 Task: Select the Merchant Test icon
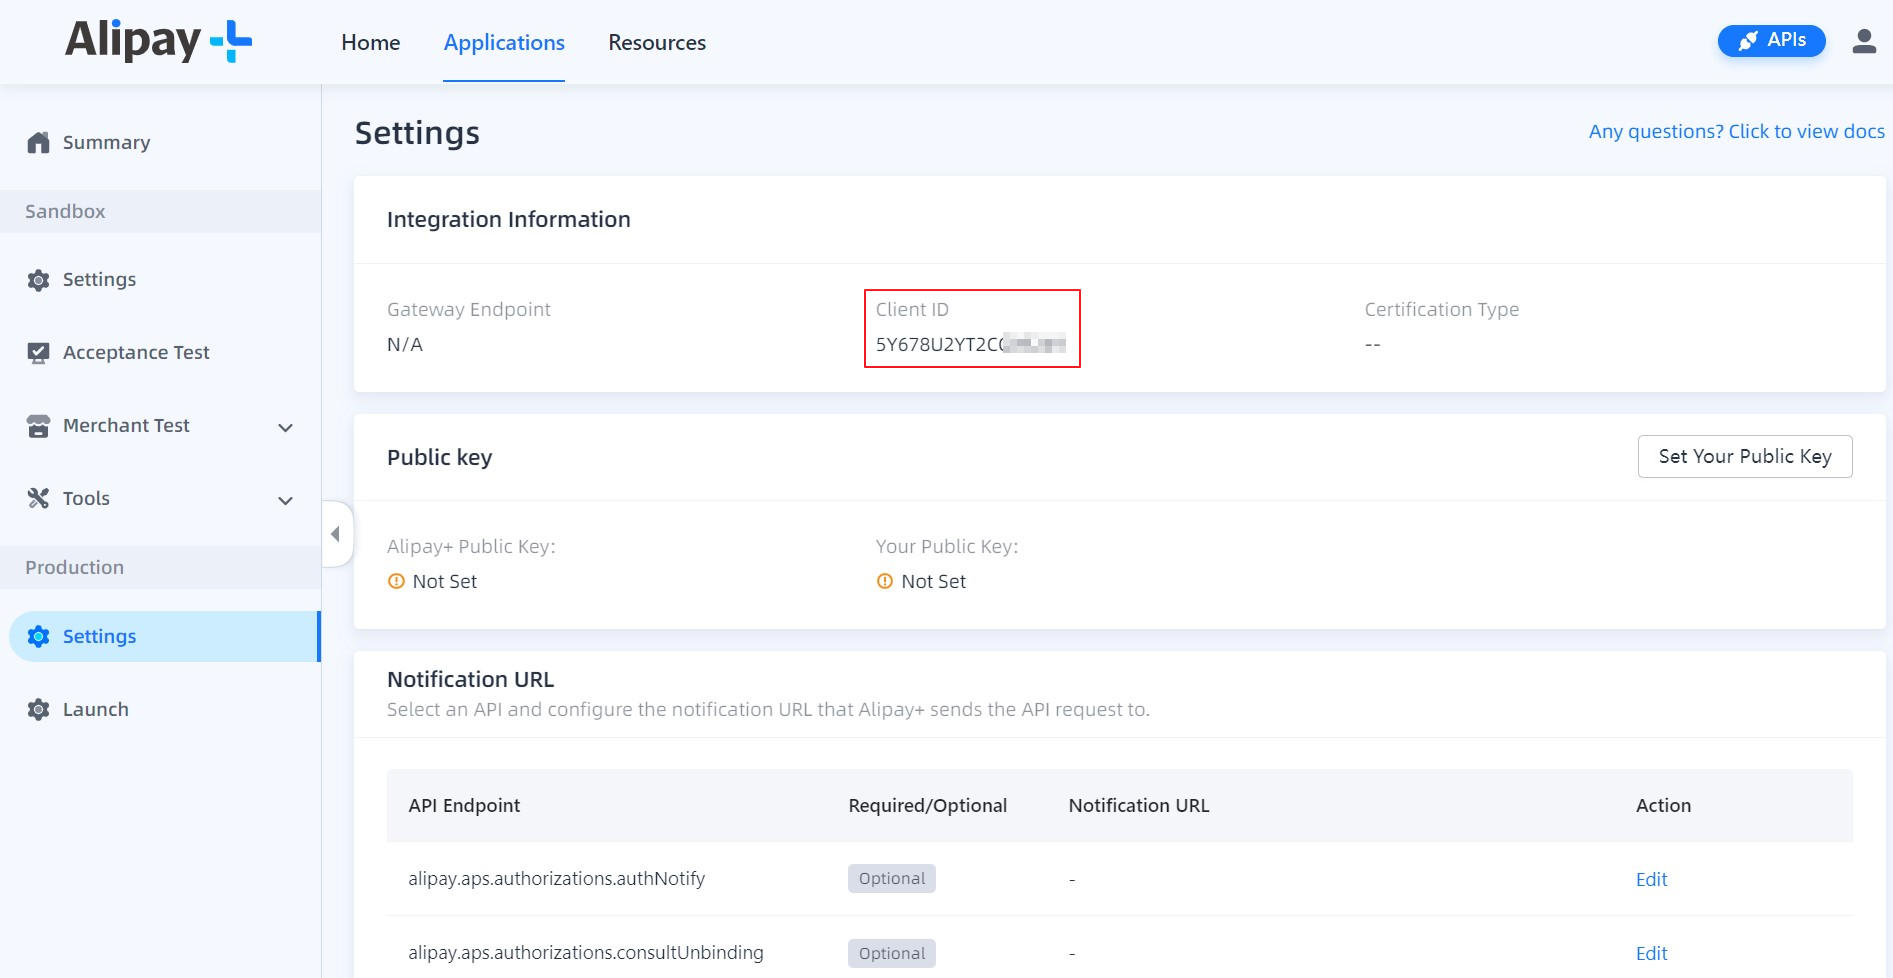click(x=37, y=425)
